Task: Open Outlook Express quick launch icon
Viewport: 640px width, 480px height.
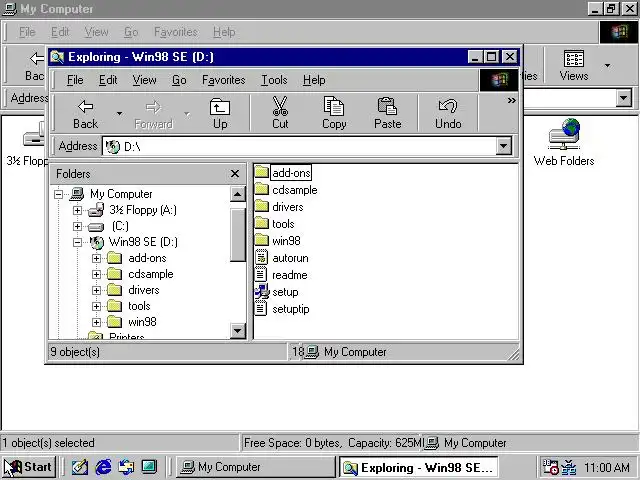Action: pyautogui.click(x=126, y=467)
